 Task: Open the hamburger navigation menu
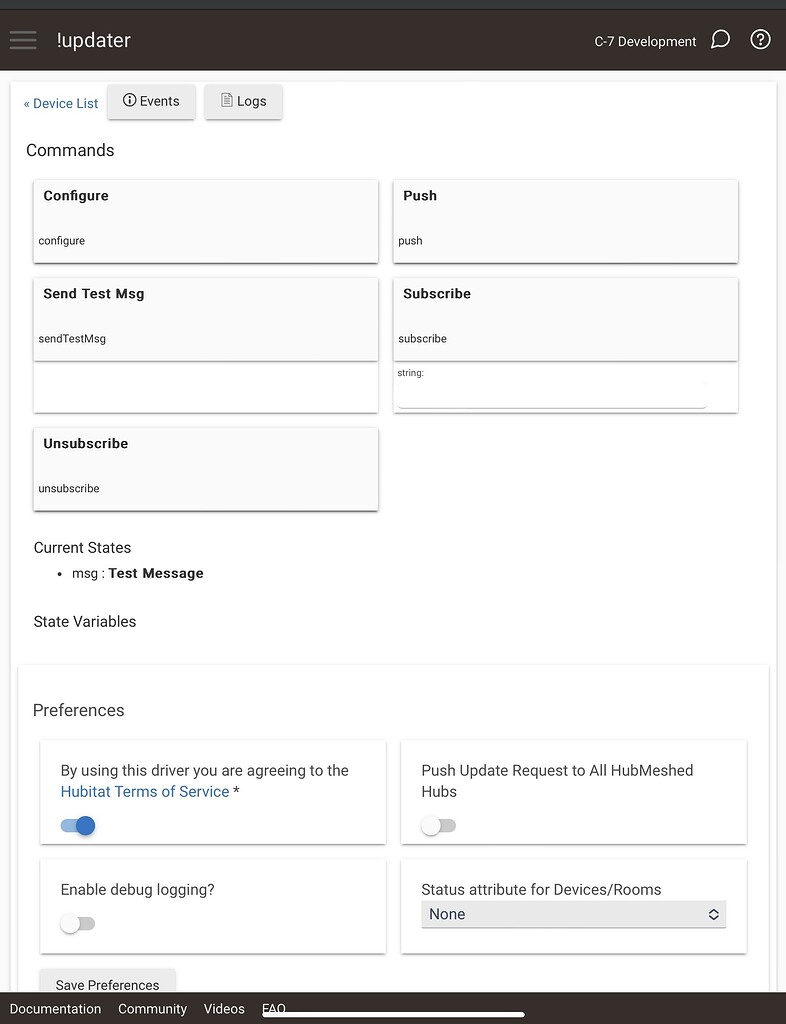[x=22, y=40]
